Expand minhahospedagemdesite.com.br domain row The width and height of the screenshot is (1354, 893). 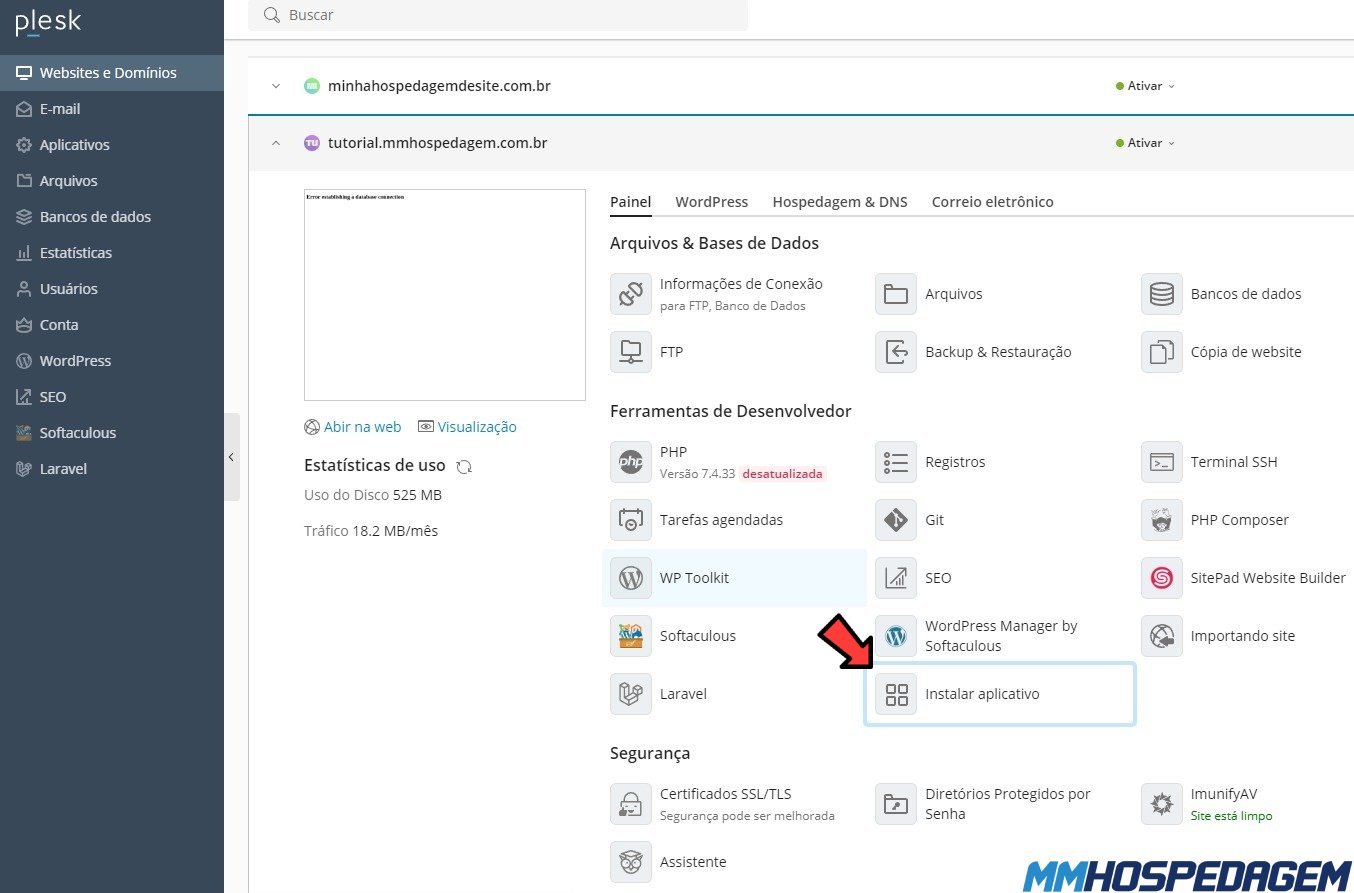pos(276,86)
